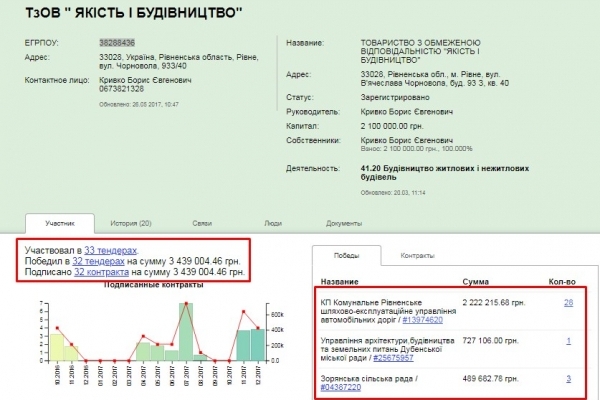600x400 pixels.
Task: Open the История (20) tab
Action: (x=130, y=222)
